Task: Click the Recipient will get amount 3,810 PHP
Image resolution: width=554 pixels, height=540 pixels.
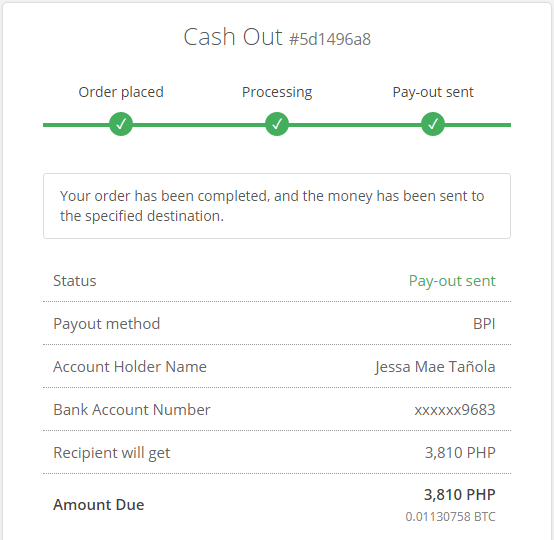Action: pos(460,453)
